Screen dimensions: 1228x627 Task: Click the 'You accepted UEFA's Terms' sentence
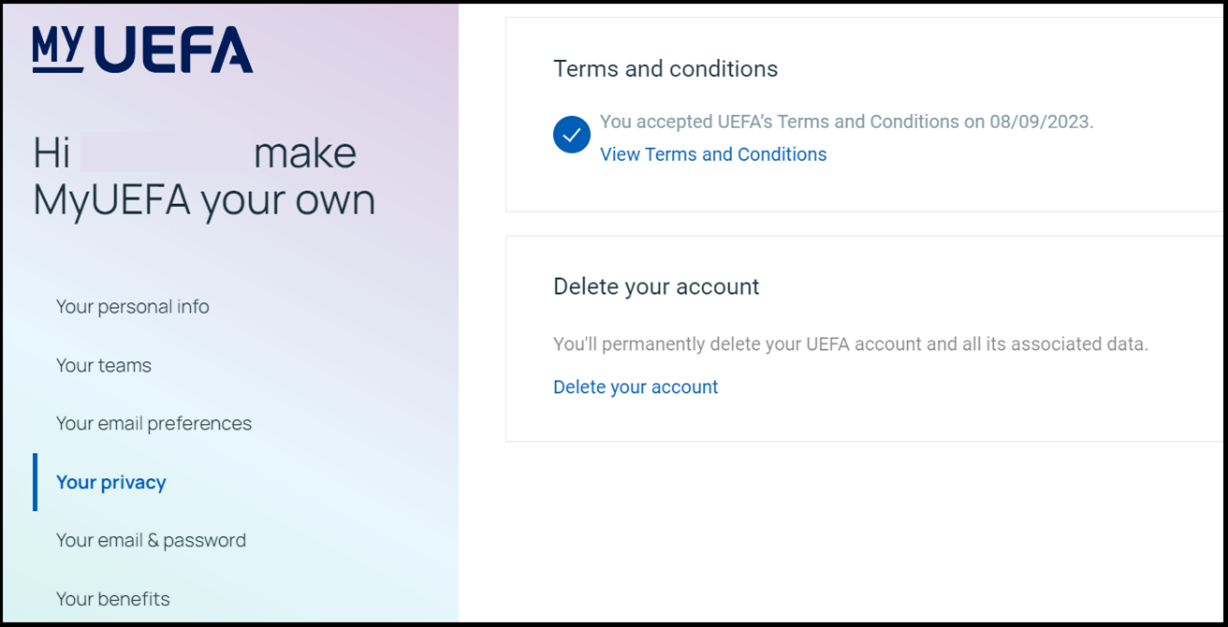(x=847, y=122)
